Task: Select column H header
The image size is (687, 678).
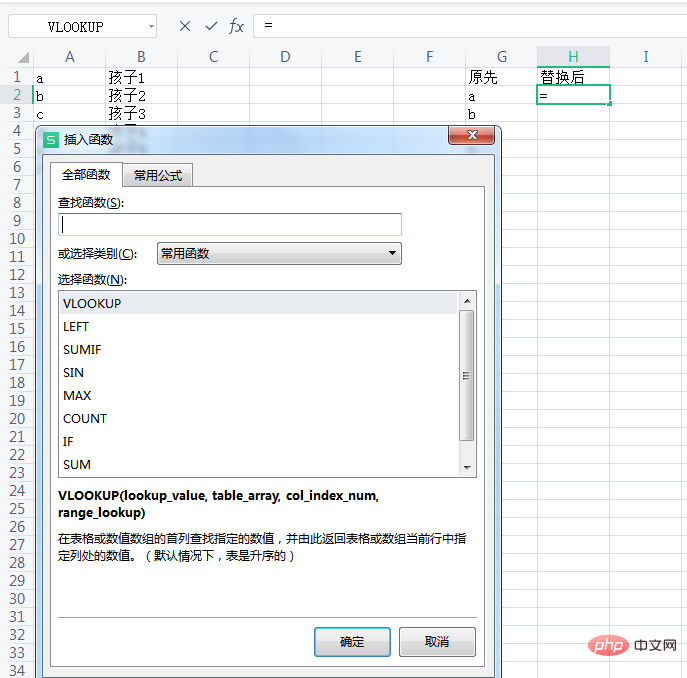Action: click(573, 57)
